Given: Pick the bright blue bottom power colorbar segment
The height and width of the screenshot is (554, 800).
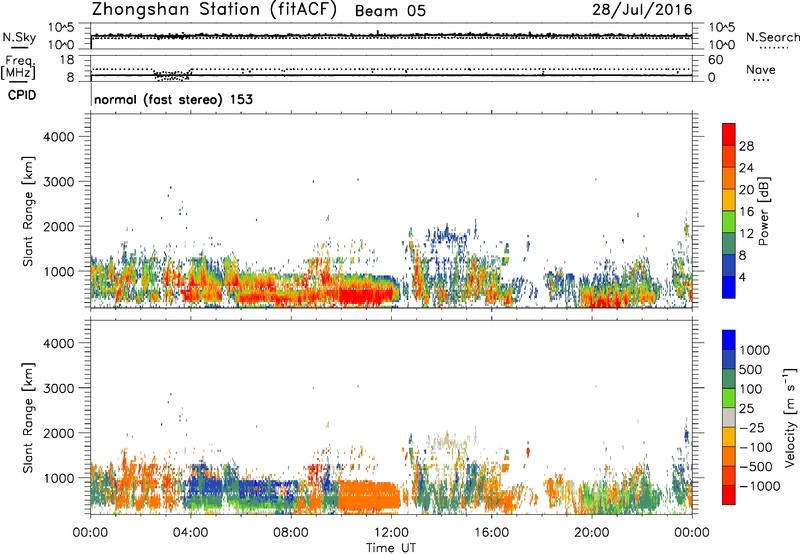Looking at the screenshot, I should pos(729,287).
